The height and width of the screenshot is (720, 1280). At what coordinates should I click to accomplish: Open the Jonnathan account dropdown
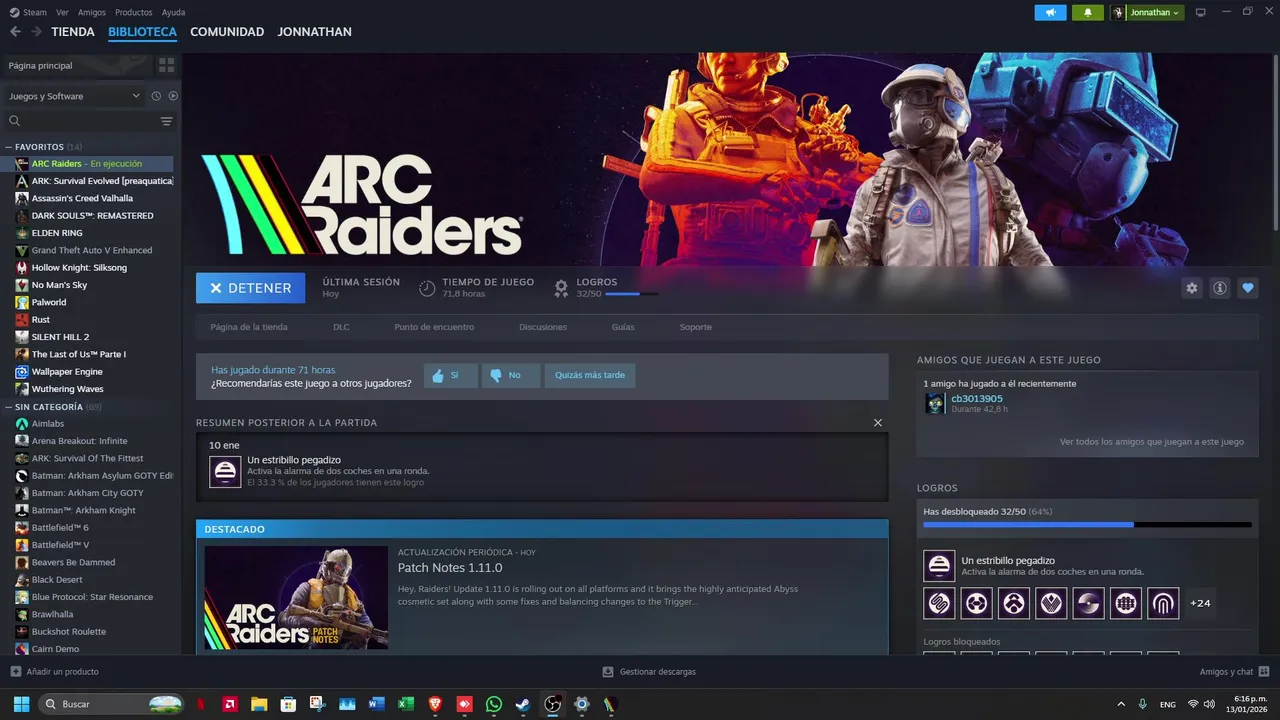pos(1148,12)
